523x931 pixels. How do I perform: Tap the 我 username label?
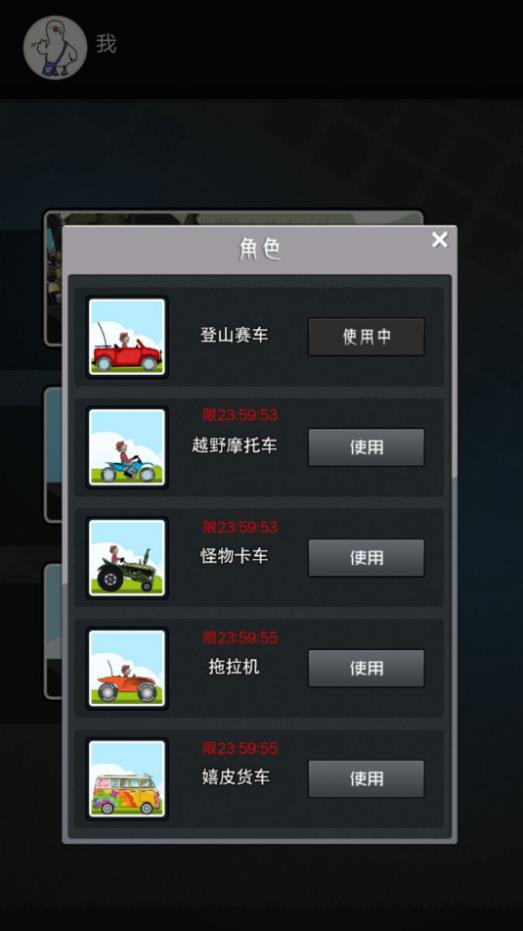click(x=106, y=44)
